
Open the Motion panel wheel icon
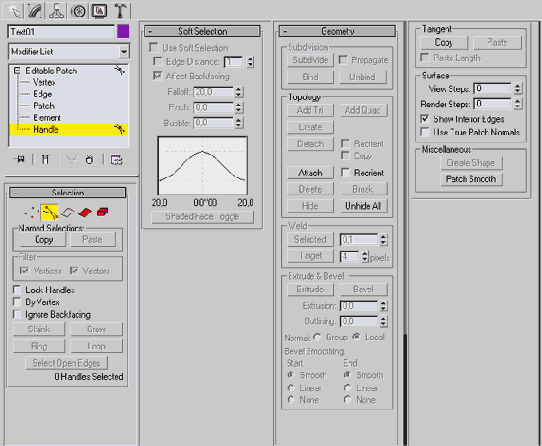pyautogui.click(x=78, y=10)
